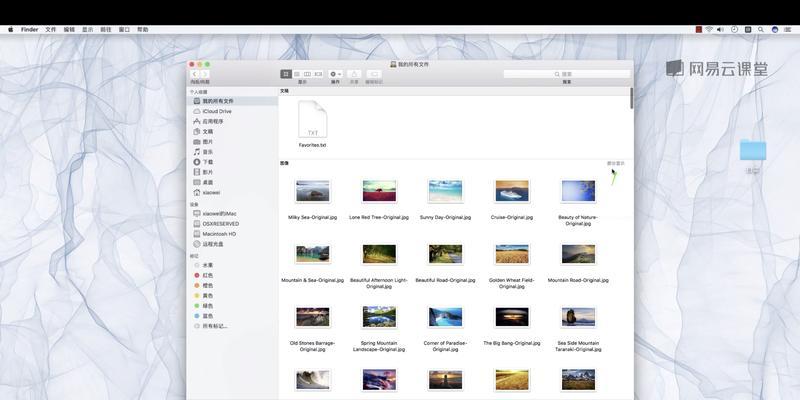Select Spring Mountain Landscape-Original.jpg thumbnail
Image resolution: width=800 pixels, height=400 pixels.
(379, 317)
